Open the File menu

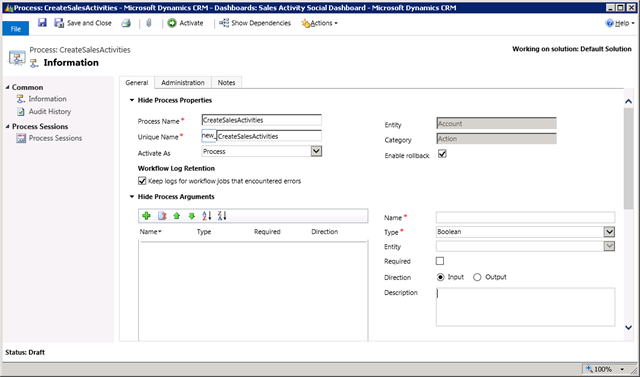(x=16, y=29)
